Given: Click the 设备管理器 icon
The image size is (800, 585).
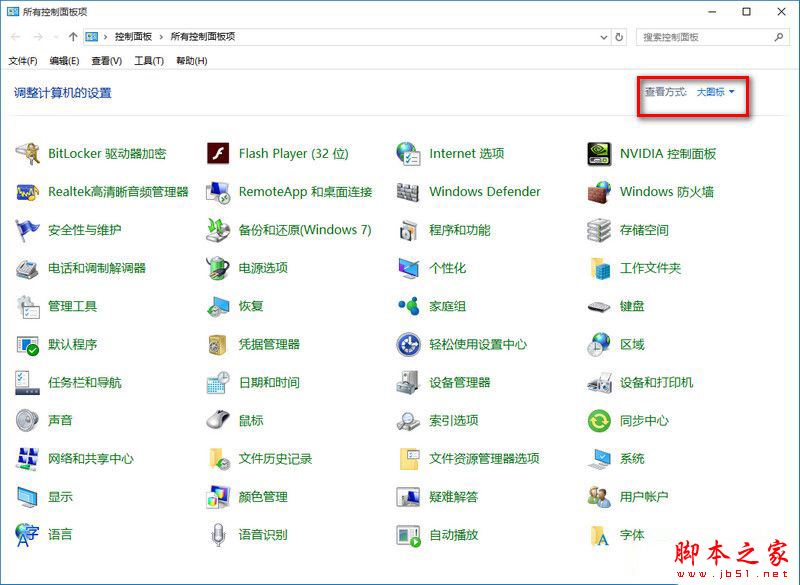Looking at the screenshot, I should pos(408,382).
